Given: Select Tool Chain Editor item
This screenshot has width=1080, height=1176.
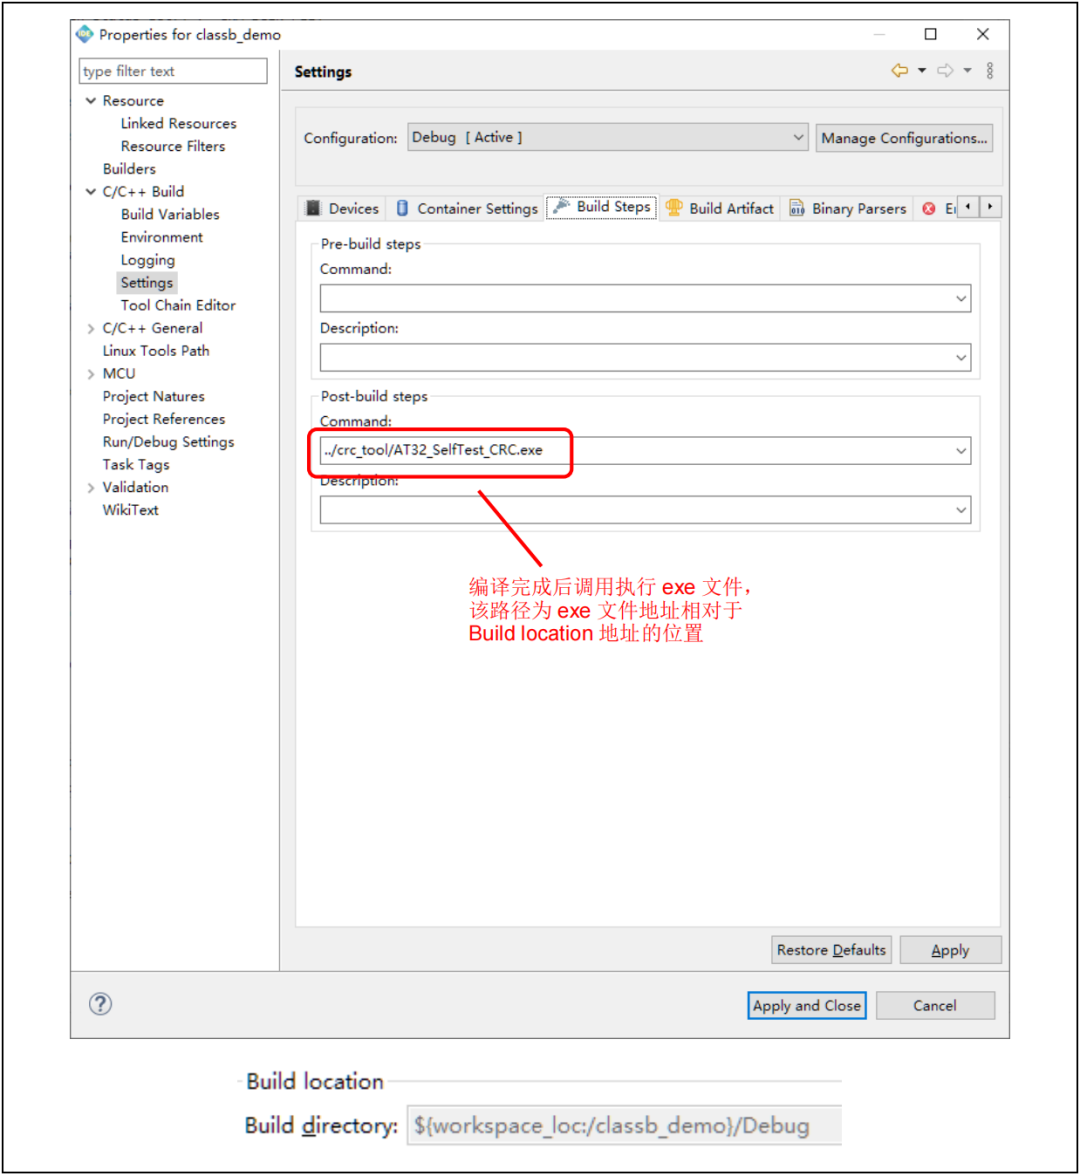Looking at the screenshot, I should click(x=178, y=305).
